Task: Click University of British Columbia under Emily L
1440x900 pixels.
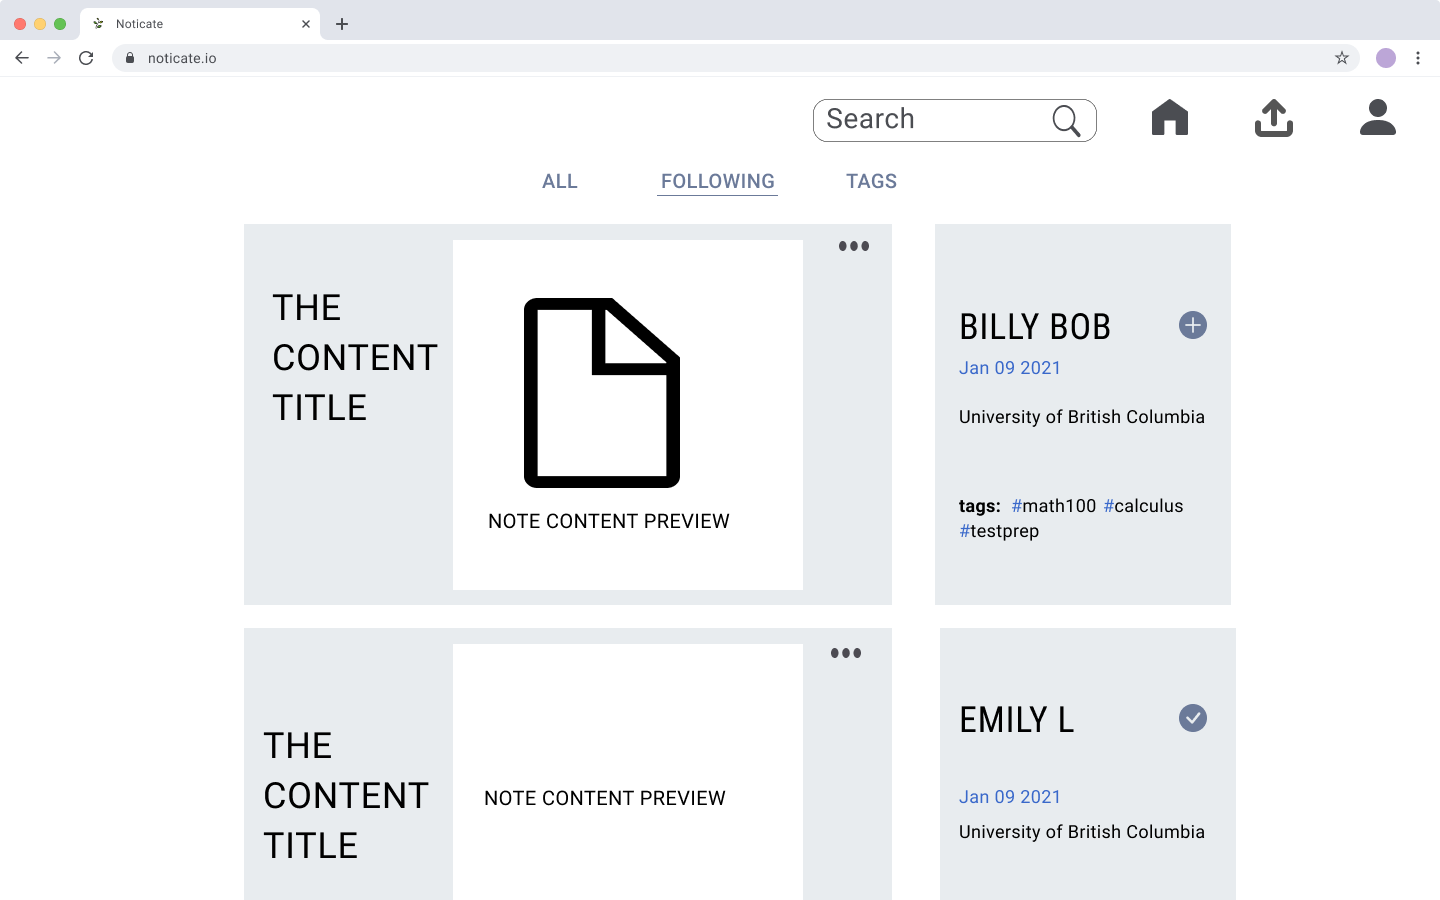Action: (1082, 832)
